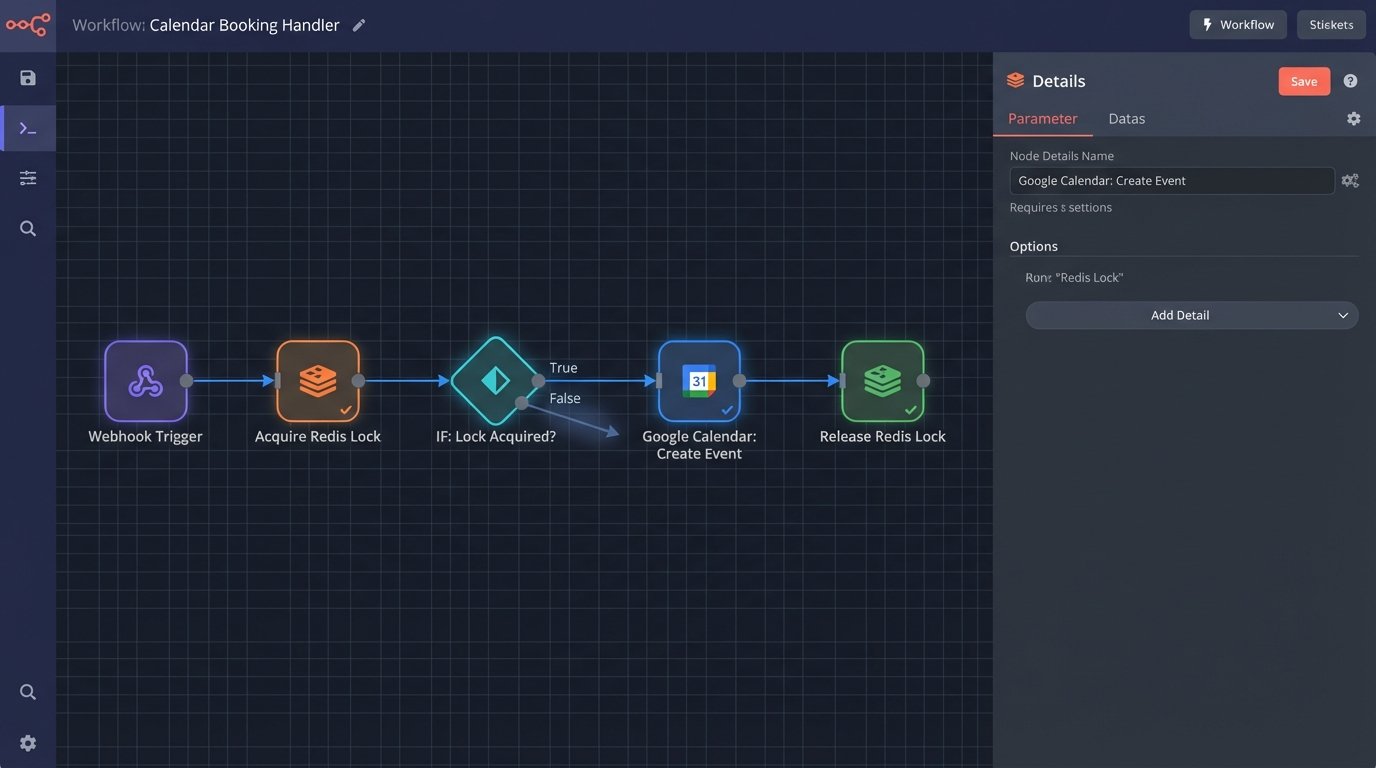Viewport: 1376px width, 768px height.
Task: Open the panel gear settings icon
Action: [1353, 119]
